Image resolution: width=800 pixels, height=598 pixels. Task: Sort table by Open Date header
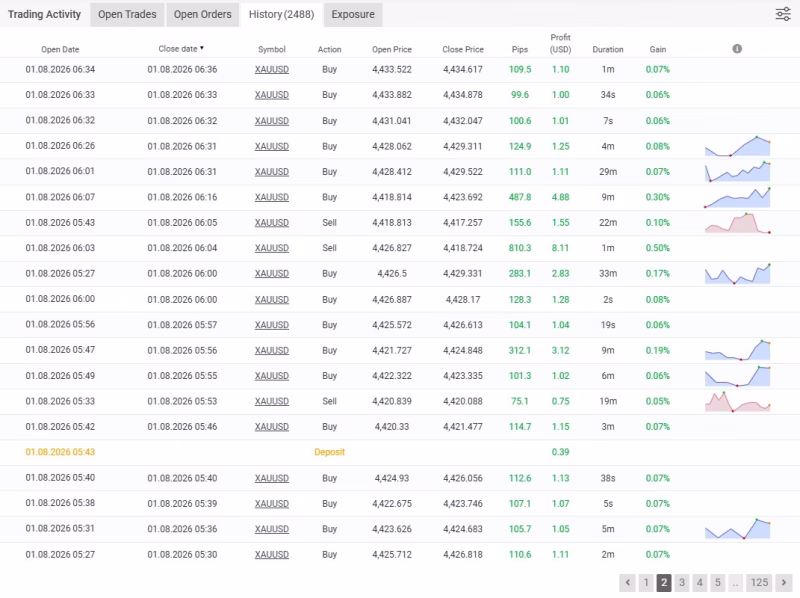click(60, 49)
